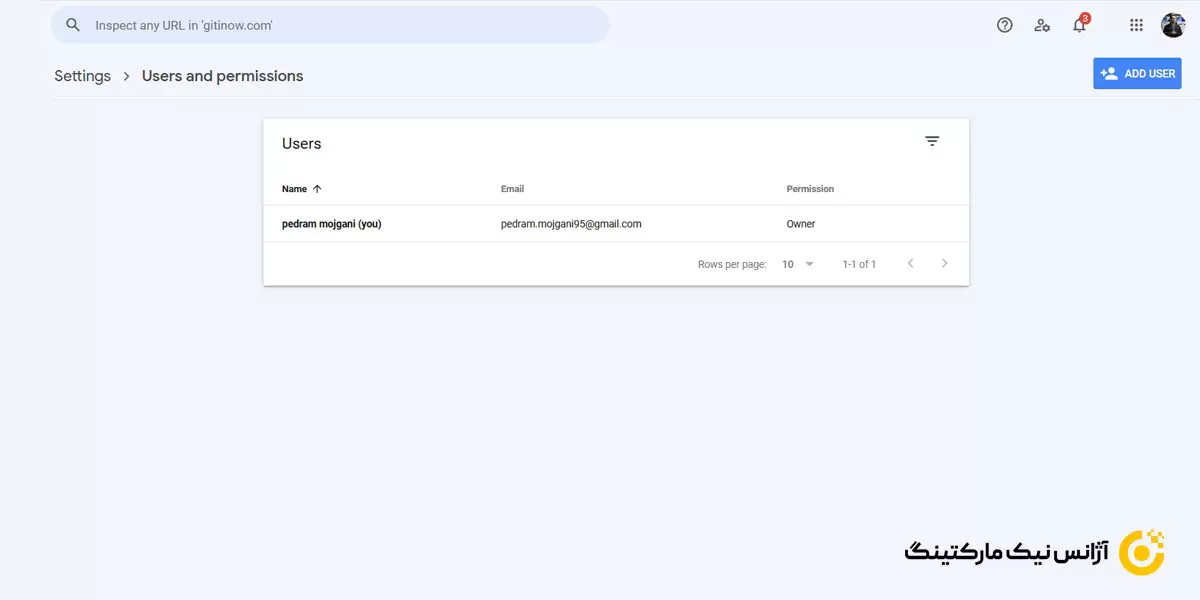Select the pedram mojgani user row
This screenshot has height=600, width=1200.
(331, 224)
